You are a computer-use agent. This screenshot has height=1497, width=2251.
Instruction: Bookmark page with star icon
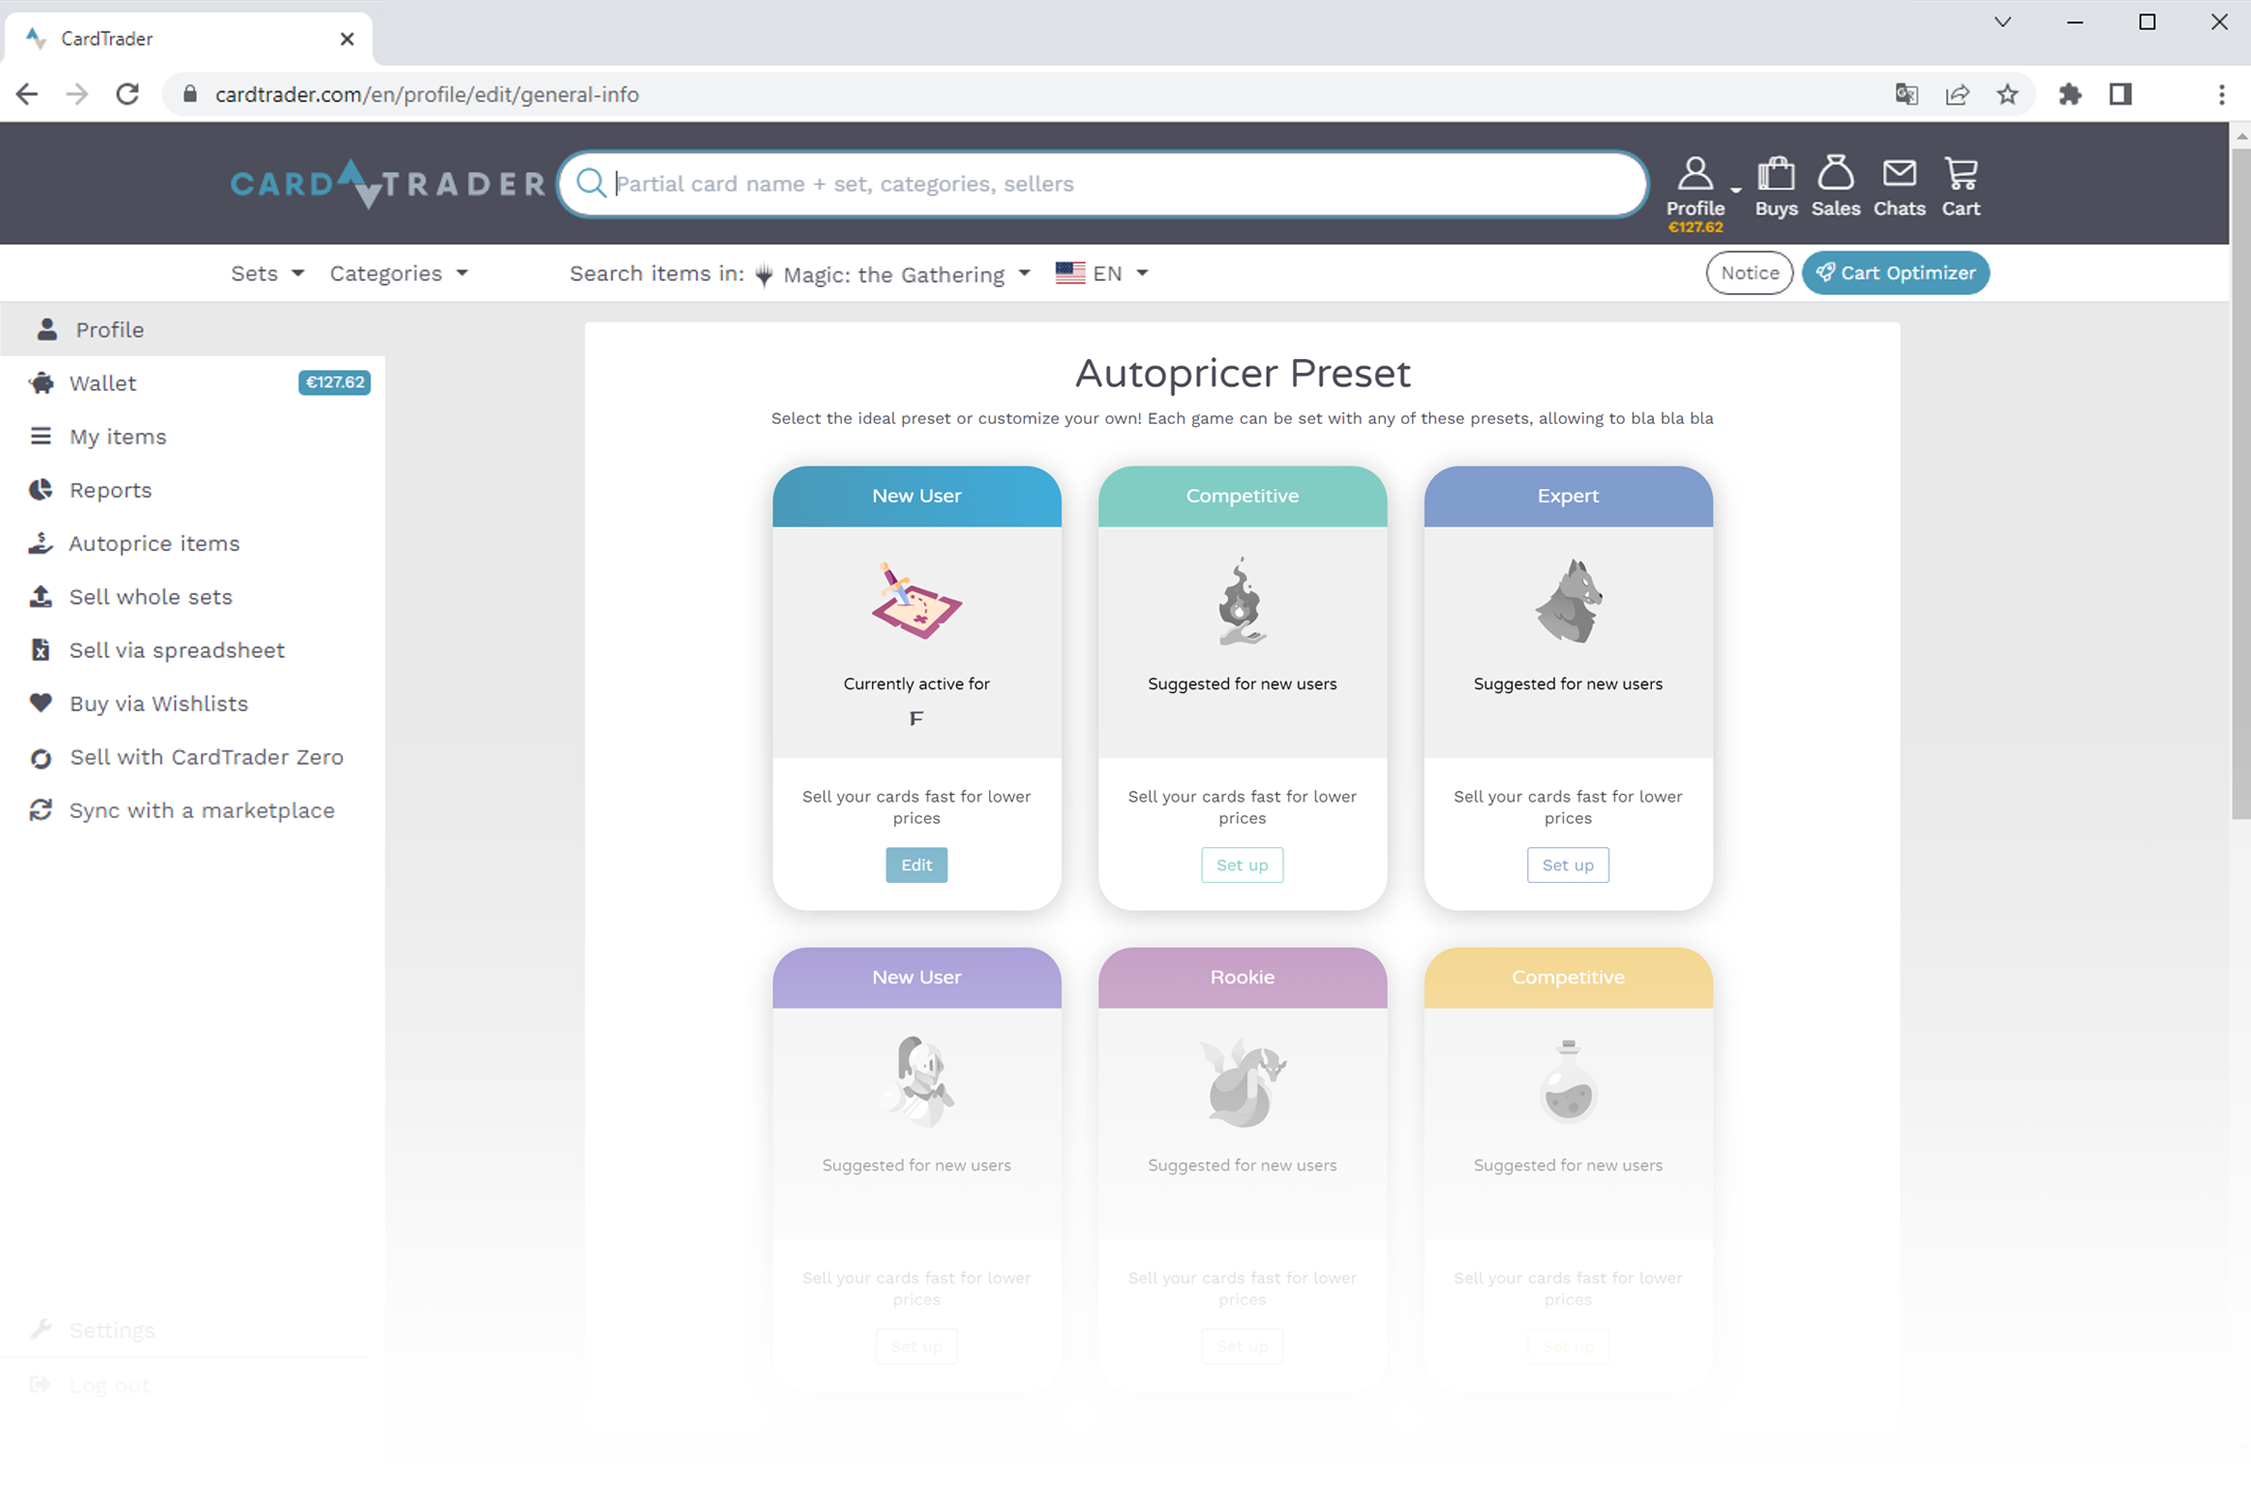[x=2007, y=94]
